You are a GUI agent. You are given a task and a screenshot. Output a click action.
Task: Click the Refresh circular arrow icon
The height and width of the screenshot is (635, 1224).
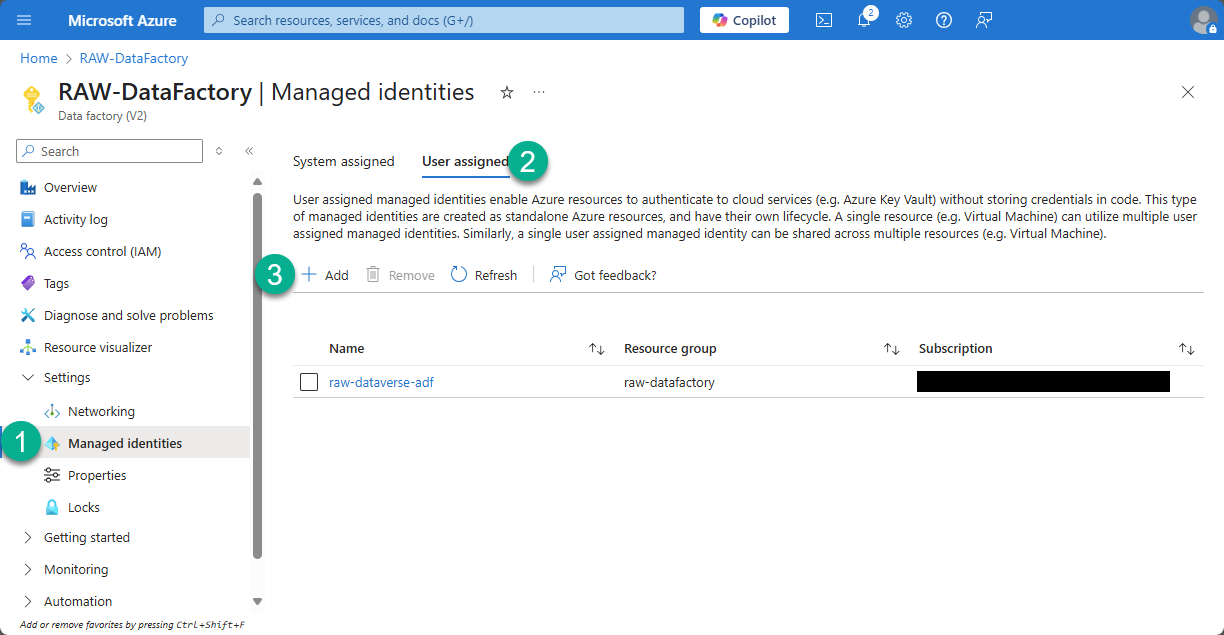click(x=459, y=274)
